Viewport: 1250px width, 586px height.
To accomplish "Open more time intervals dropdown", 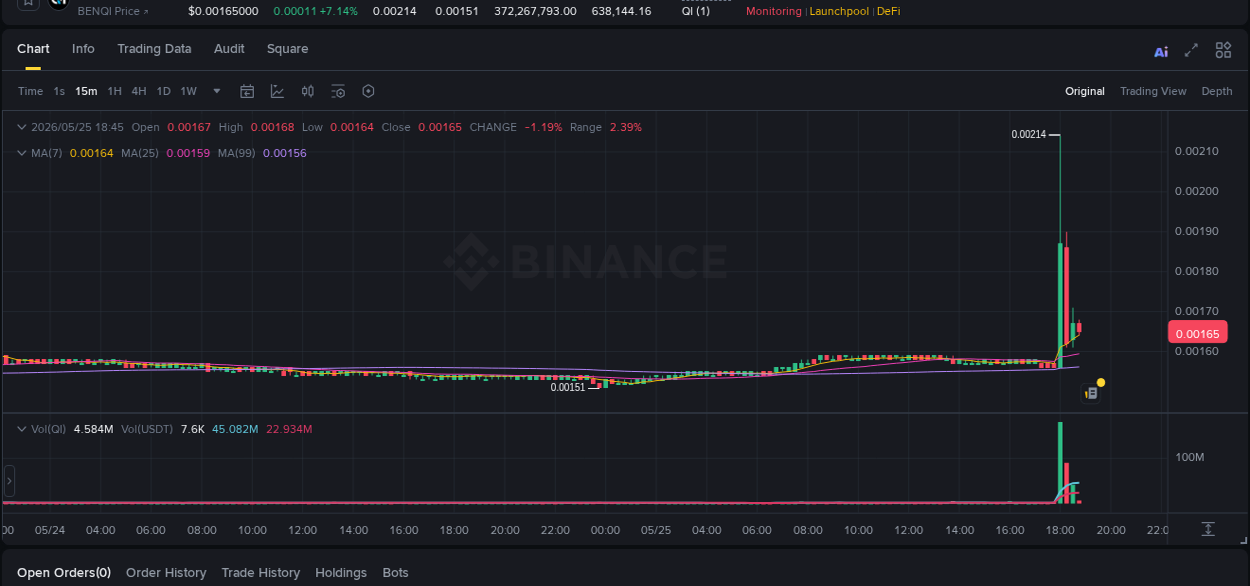I will coord(217,91).
